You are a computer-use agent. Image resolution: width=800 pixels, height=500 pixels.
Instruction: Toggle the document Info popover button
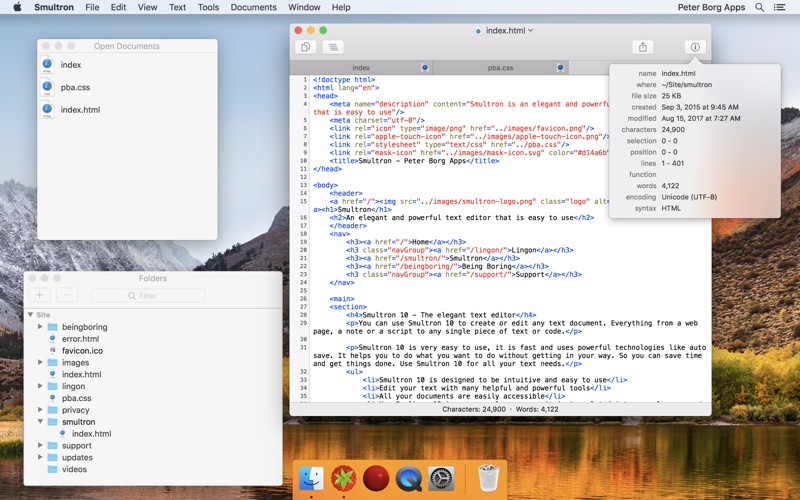pos(696,47)
